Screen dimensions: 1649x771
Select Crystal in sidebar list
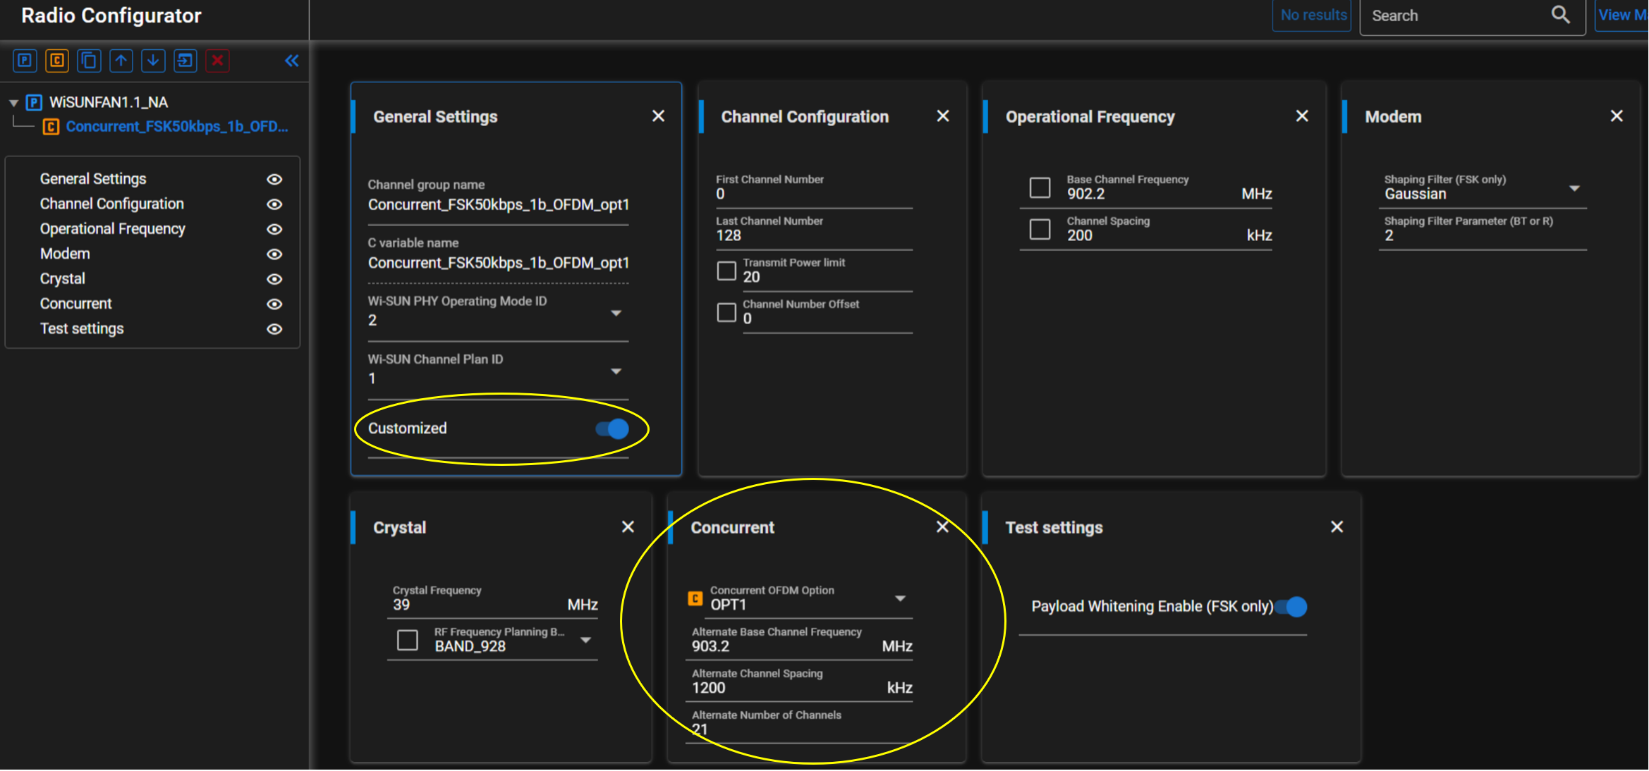(63, 279)
